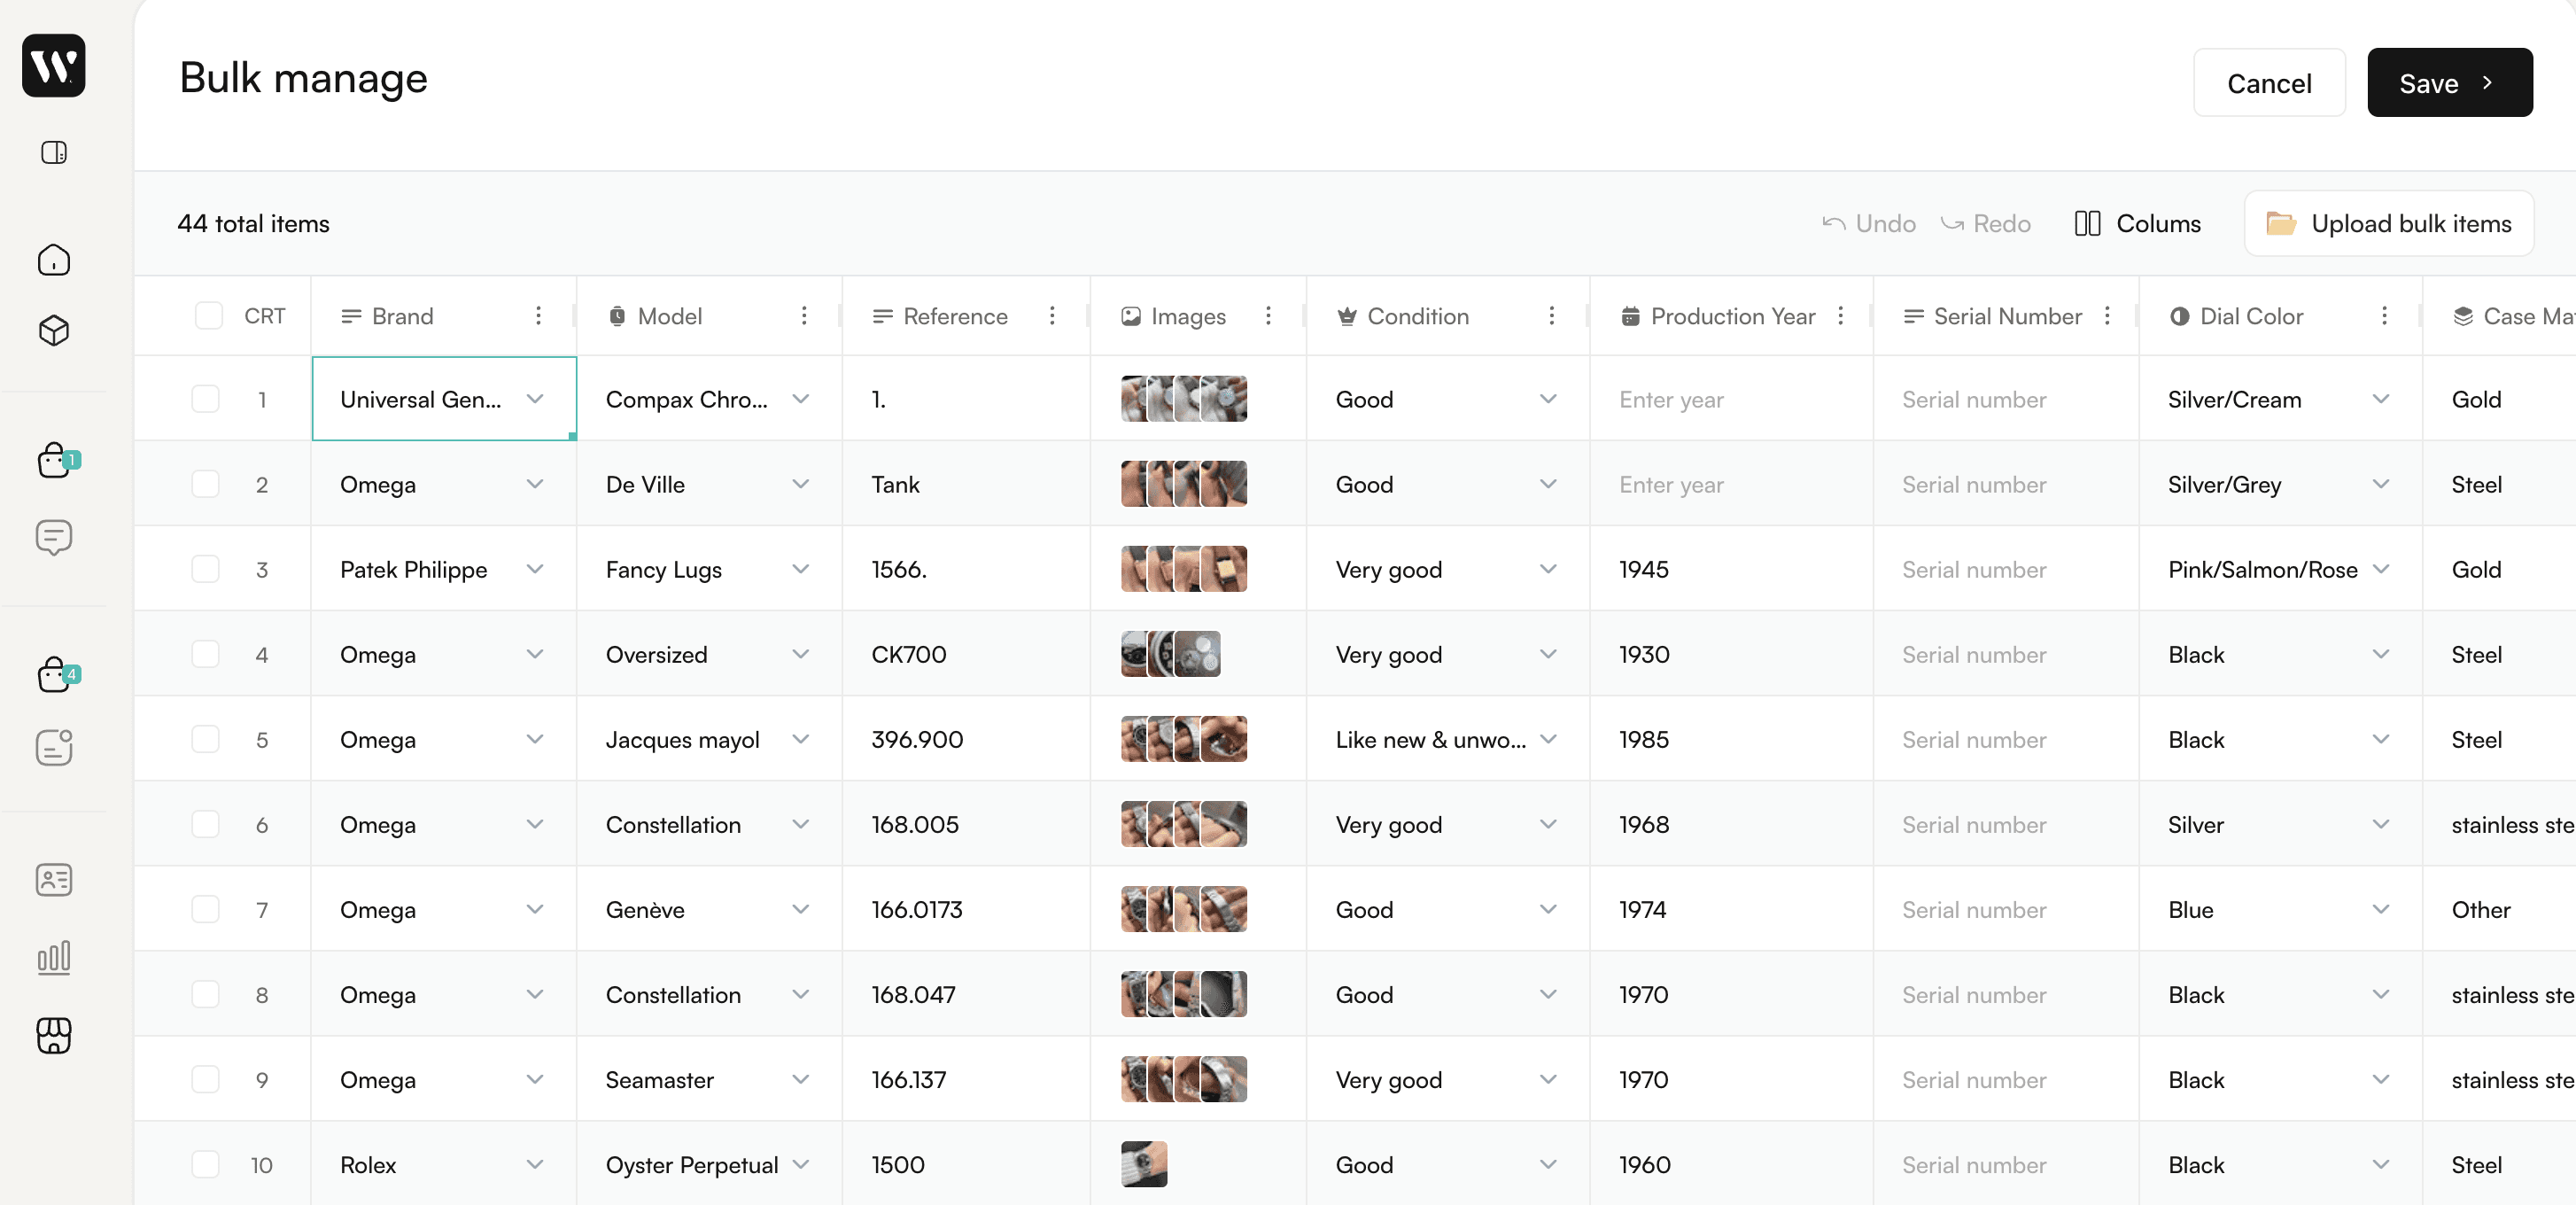Viewport: 2576px width, 1205px height.
Task: Open the cube inventory icon in sidebar
Action: pos(54,330)
